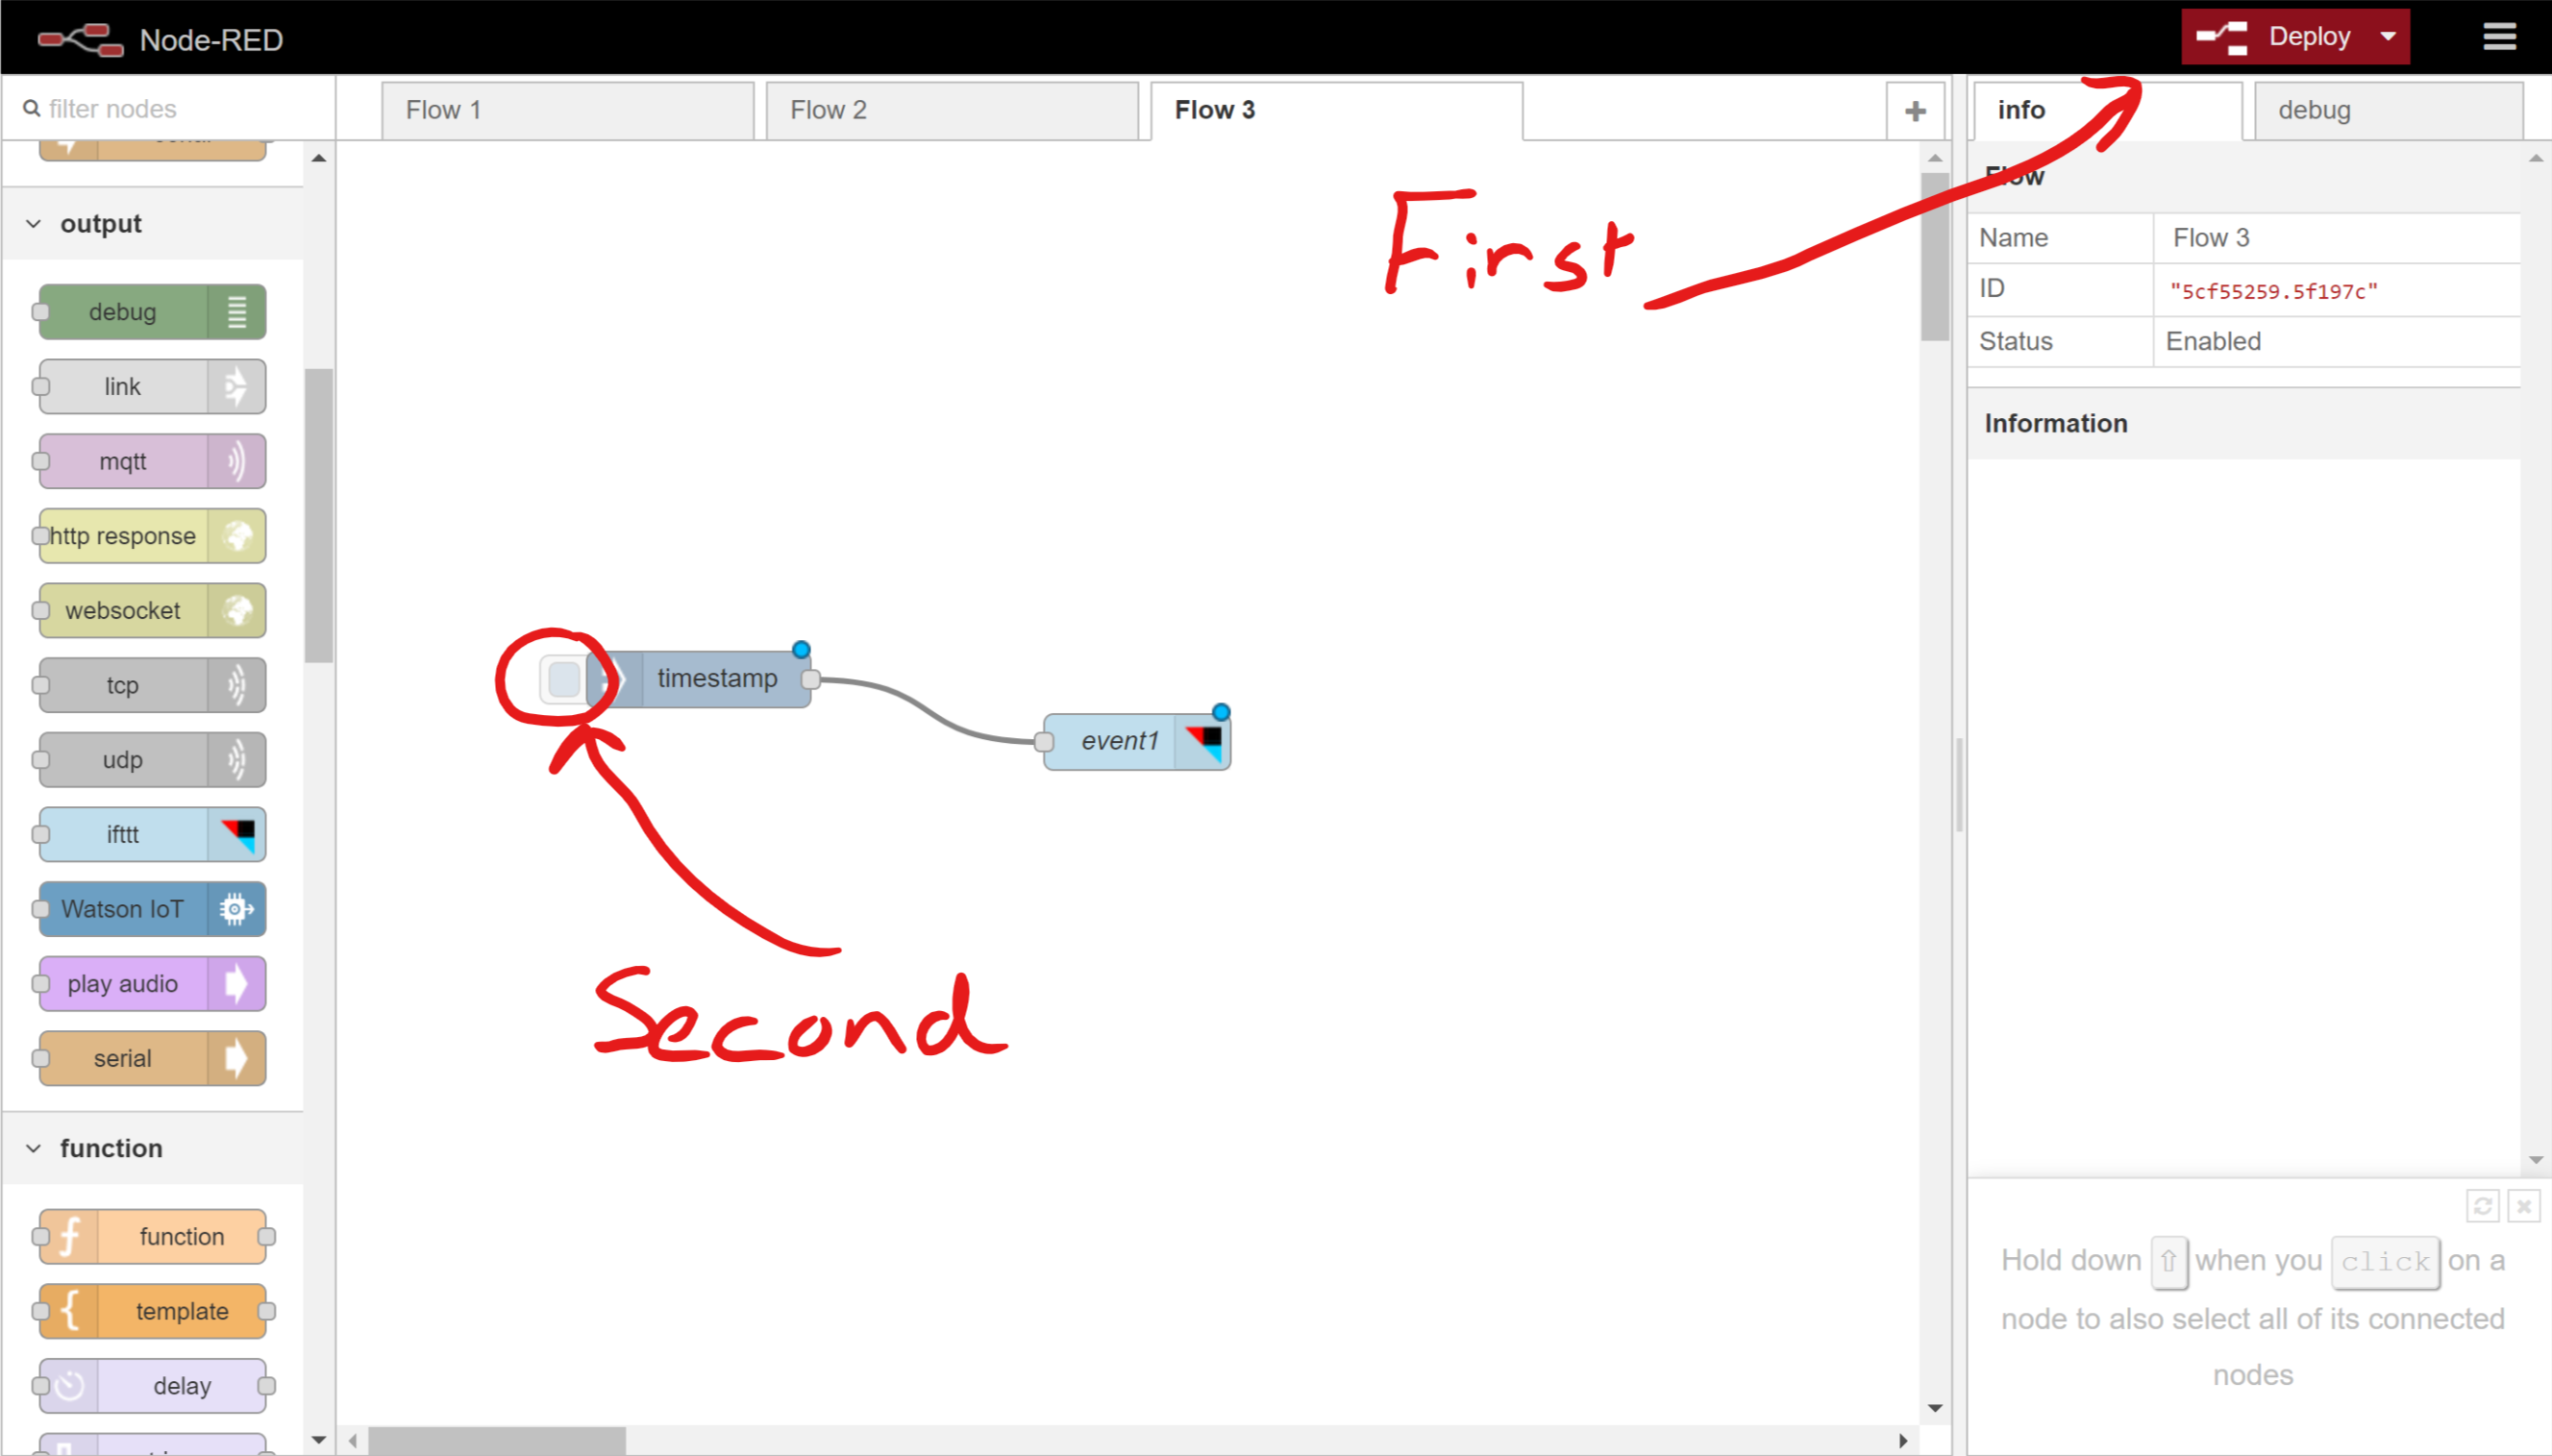Viewport: 2552px width, 1456px height.
Task: Click the mqtt node icon in sidebar
Action: click(238, 460)
